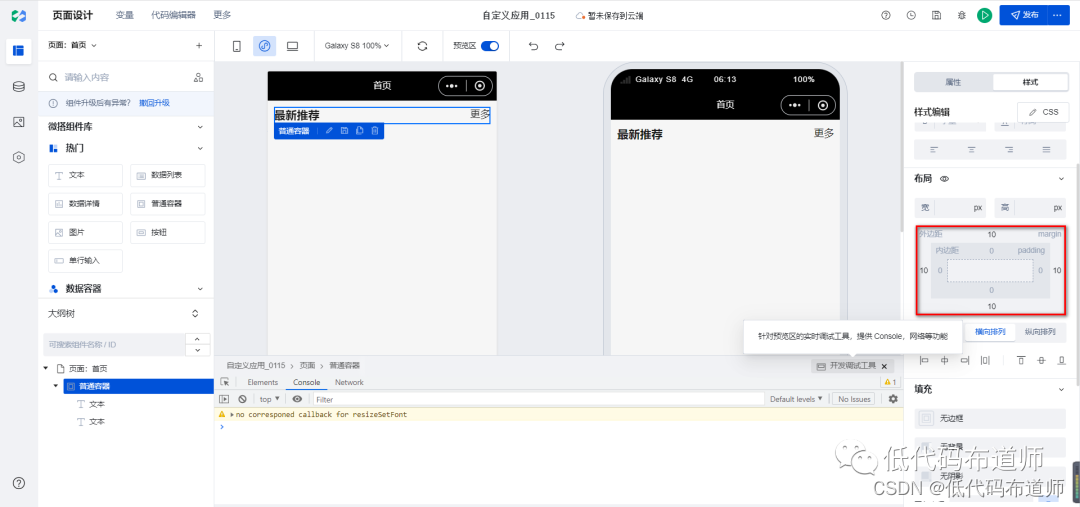Click the delete trash on container toolbar
Viewport: 1080px width, 507px height.
(x=375, y=131)
